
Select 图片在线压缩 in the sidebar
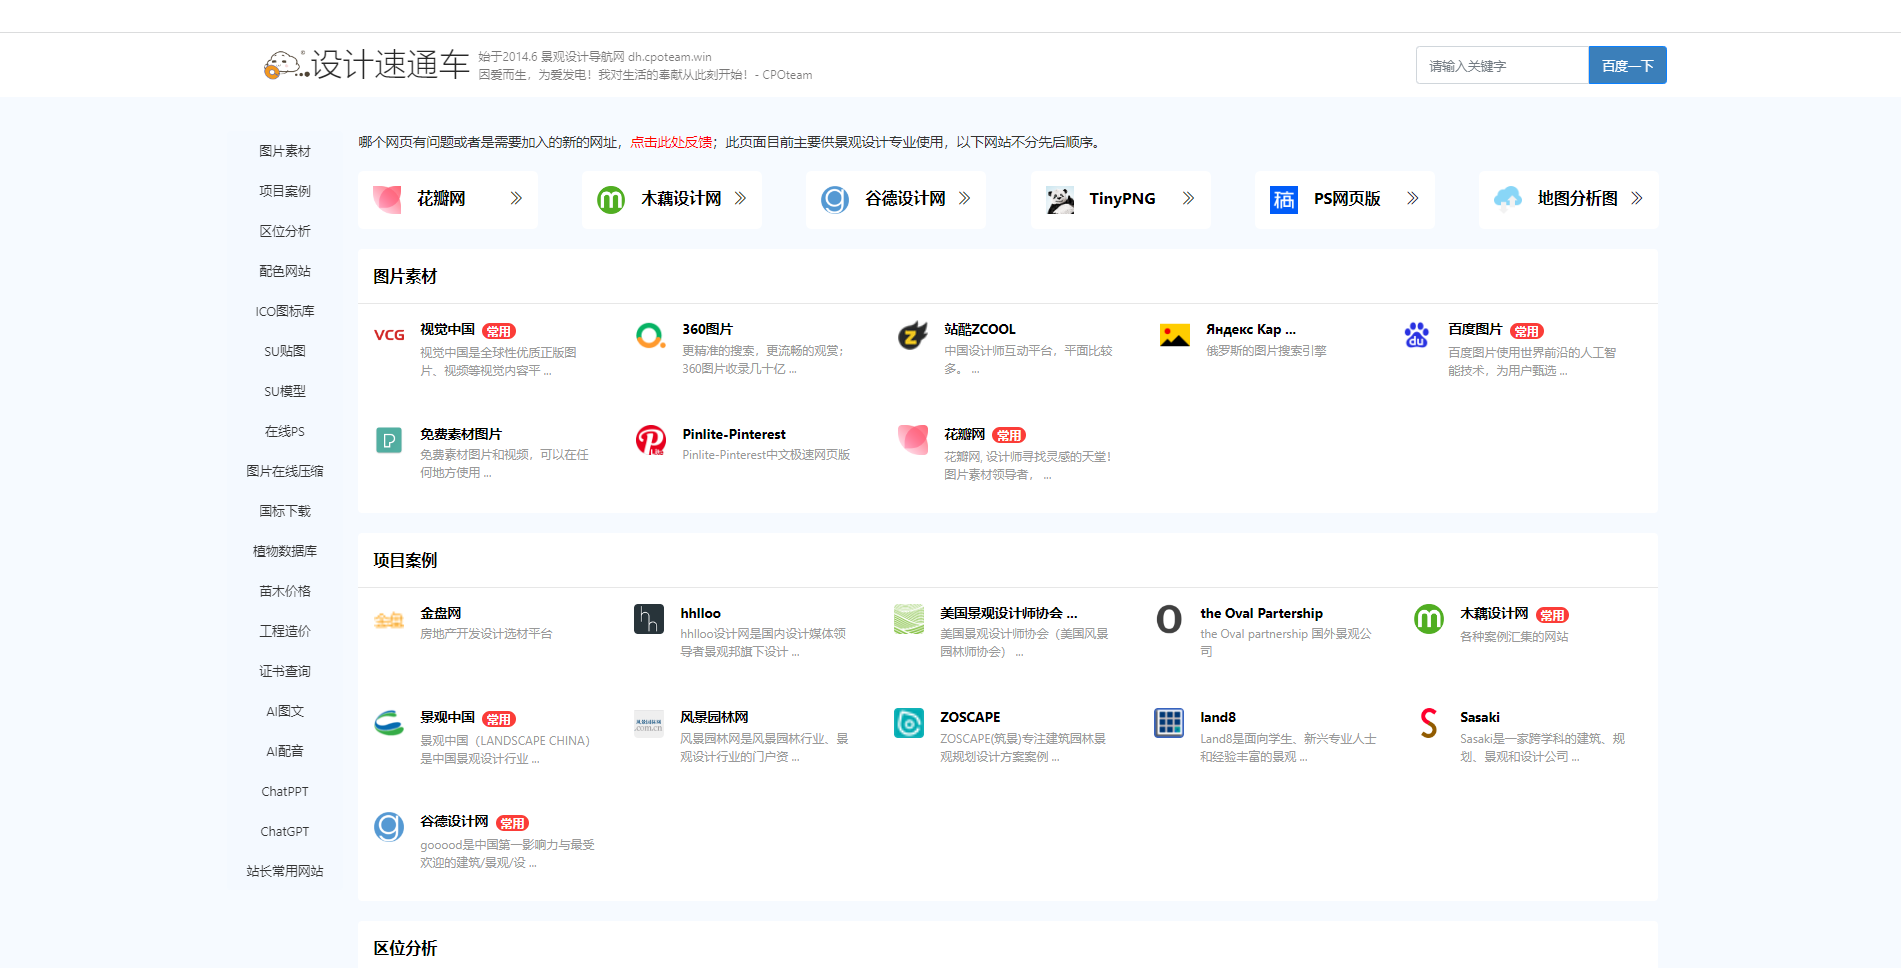point(285,471)
